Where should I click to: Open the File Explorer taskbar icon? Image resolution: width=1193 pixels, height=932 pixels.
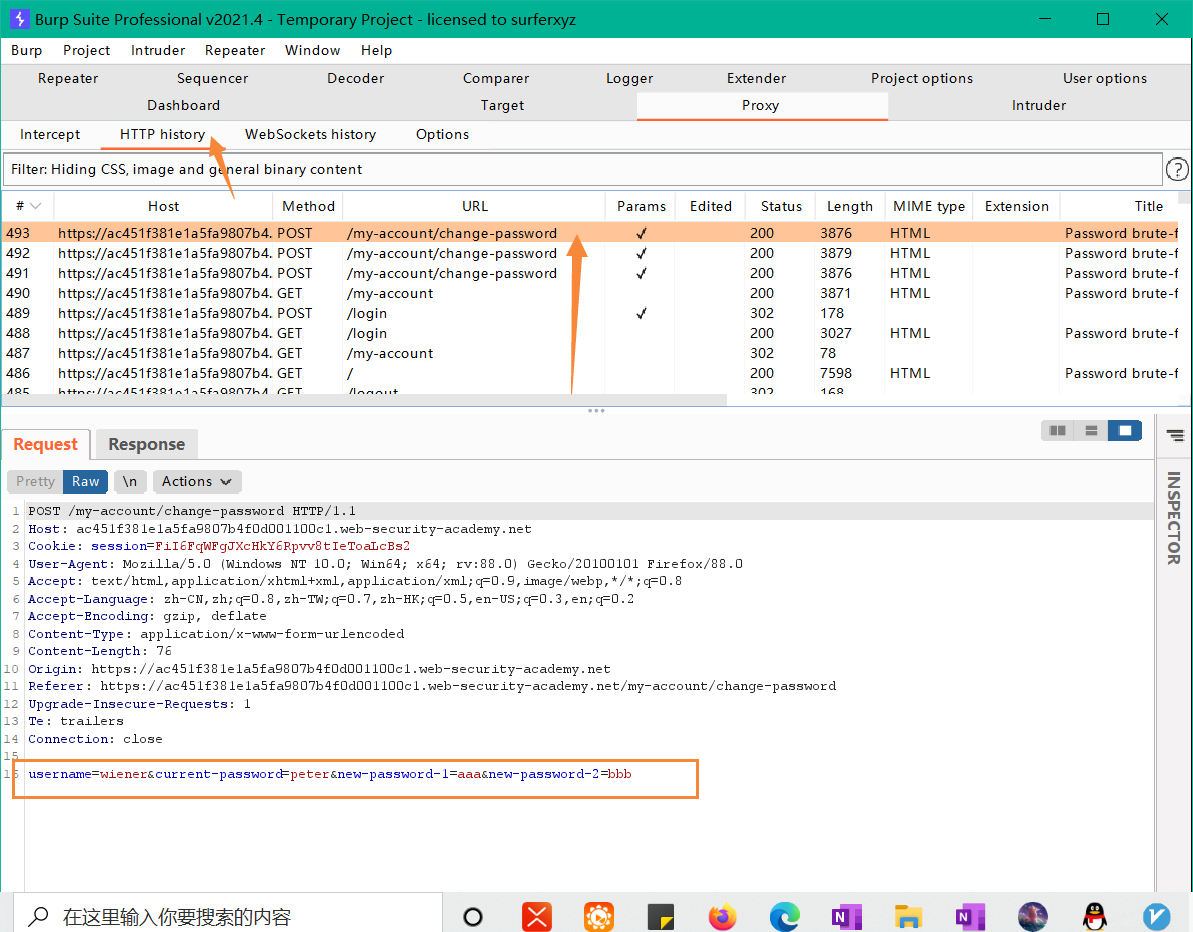908,917
